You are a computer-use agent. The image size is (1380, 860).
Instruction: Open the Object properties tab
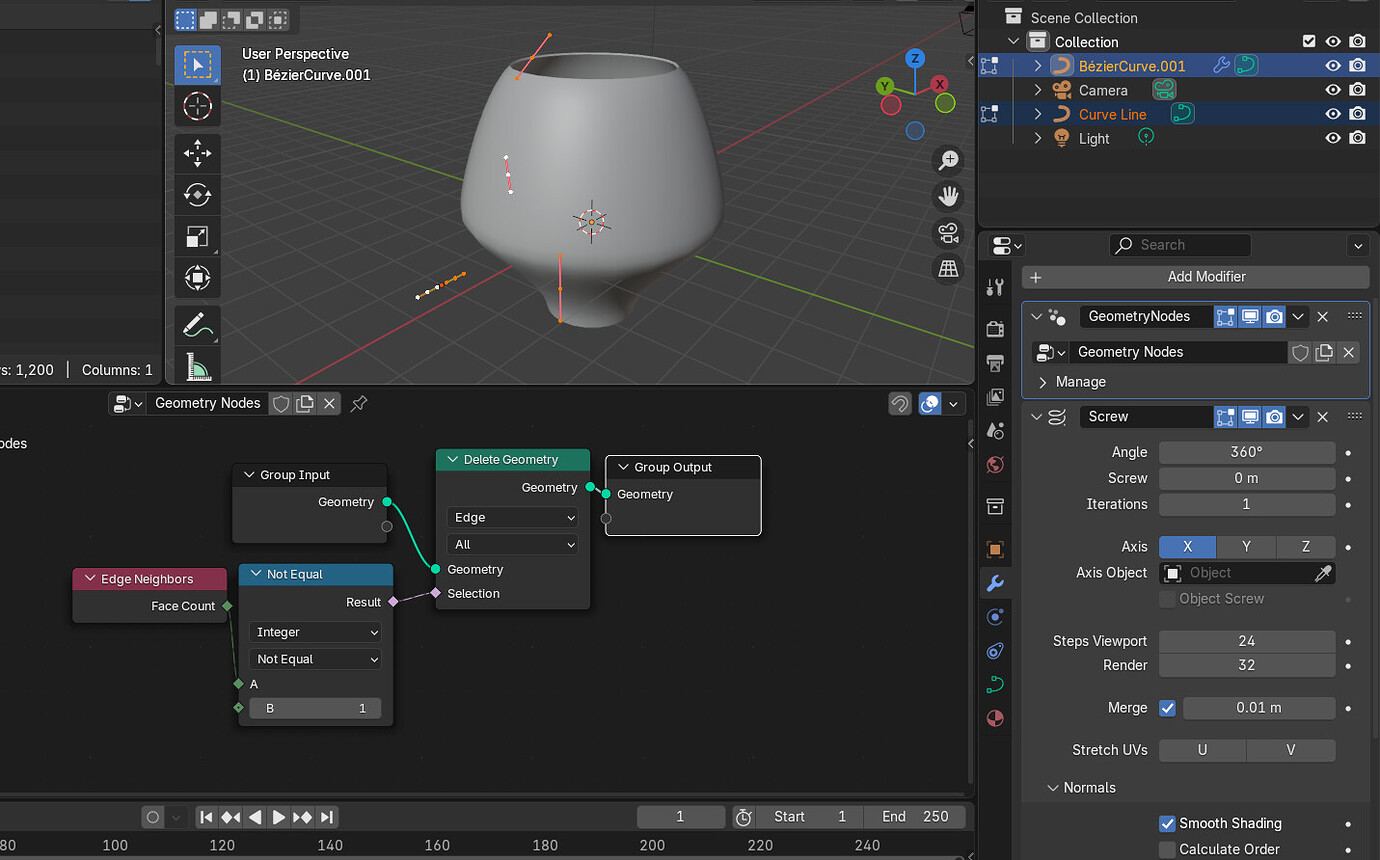point(994,549)
